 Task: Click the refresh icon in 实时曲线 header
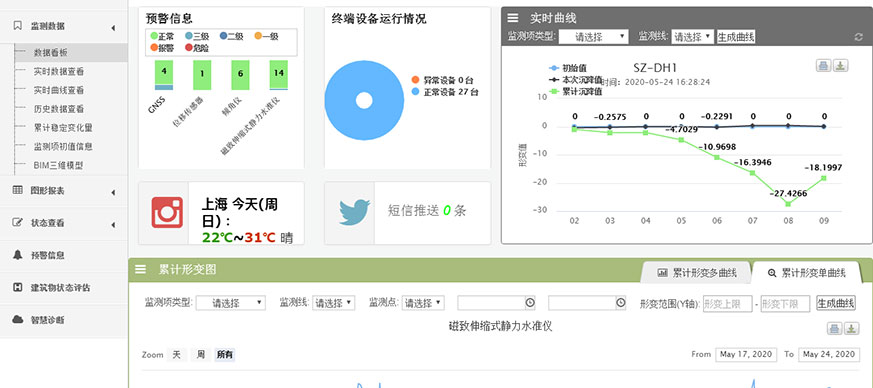point(858,37)
